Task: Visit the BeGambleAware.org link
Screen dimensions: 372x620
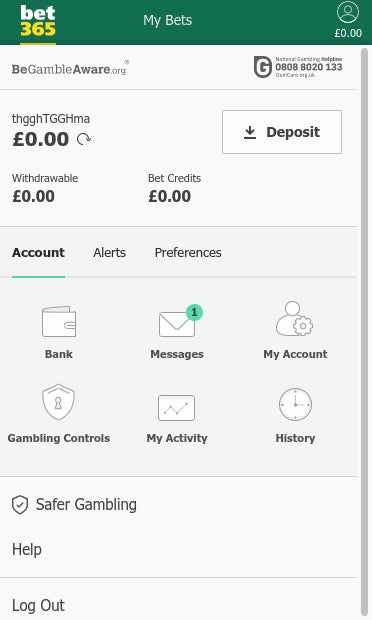Action: coord(70,68)
